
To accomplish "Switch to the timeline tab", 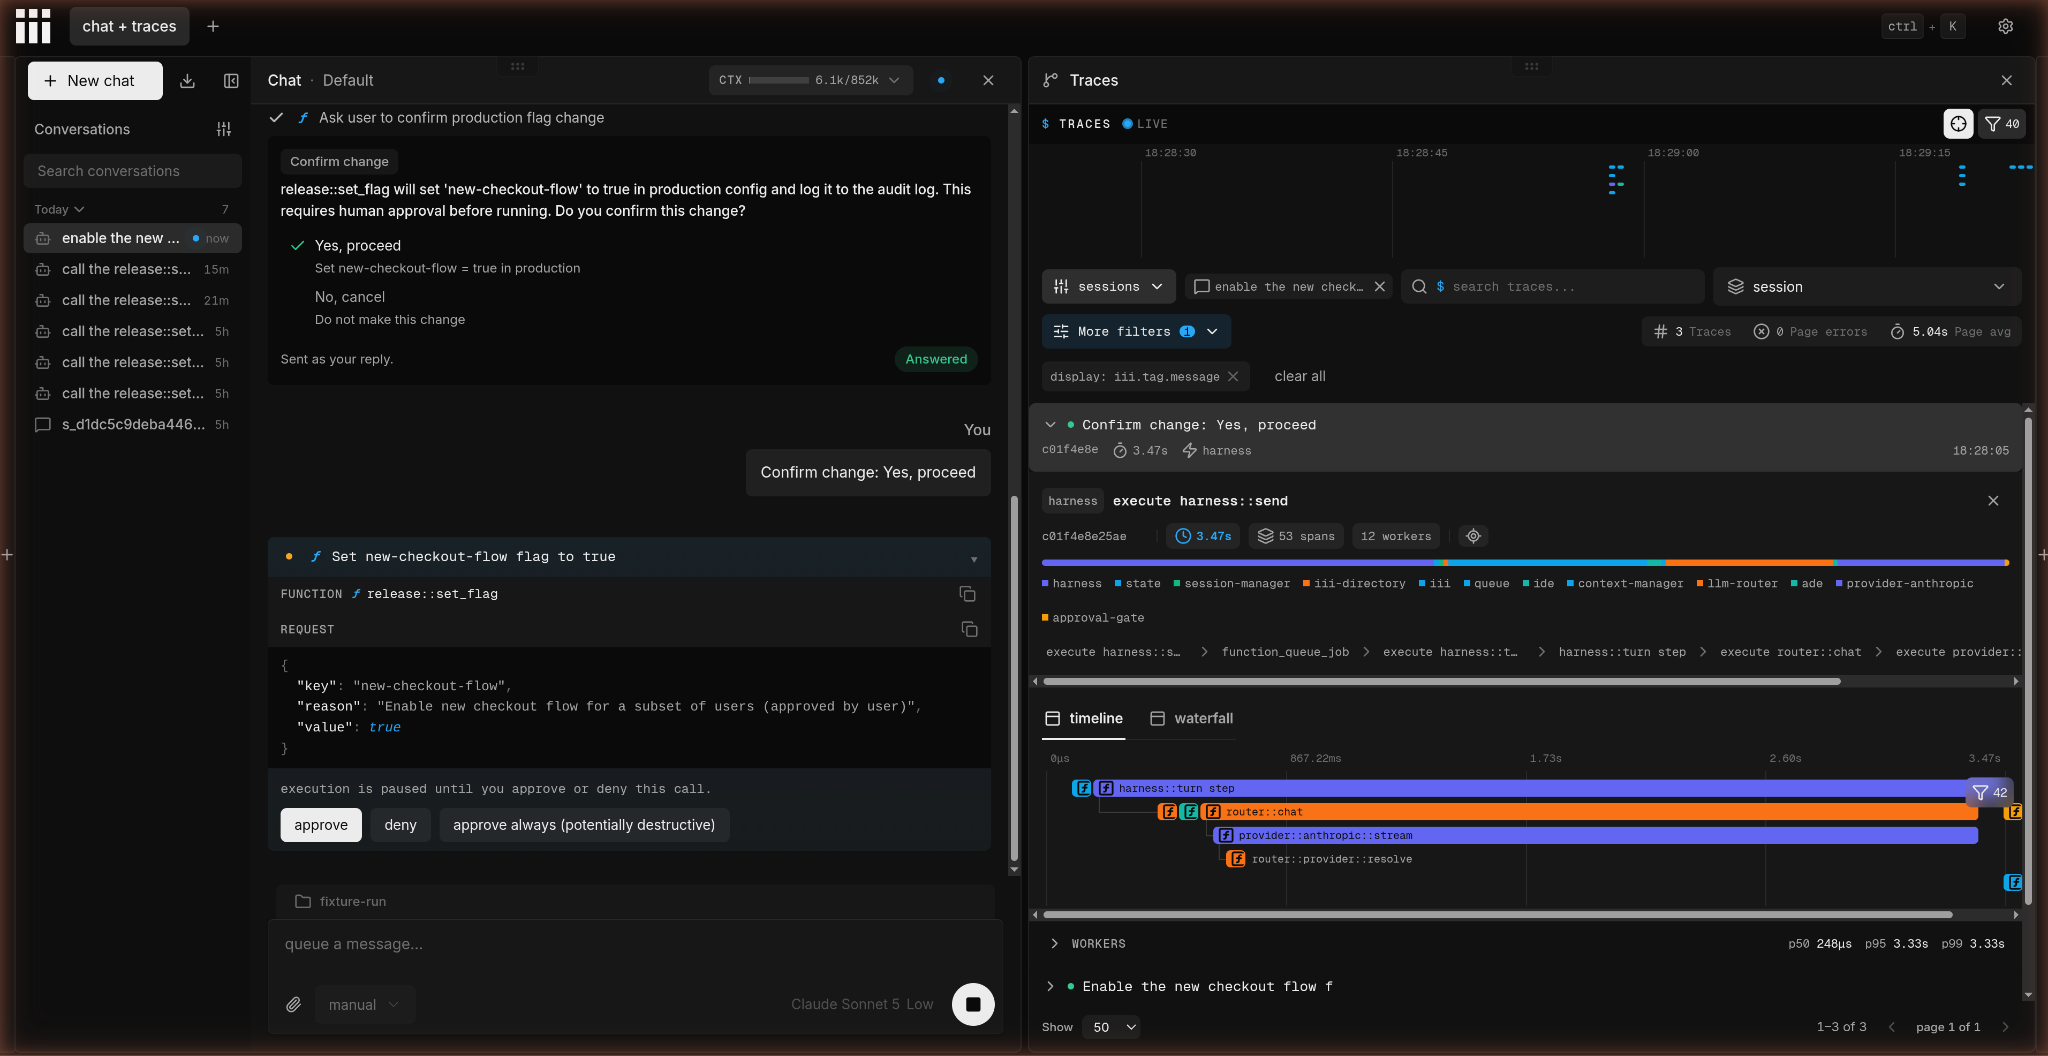I will tap(1083, 719).
